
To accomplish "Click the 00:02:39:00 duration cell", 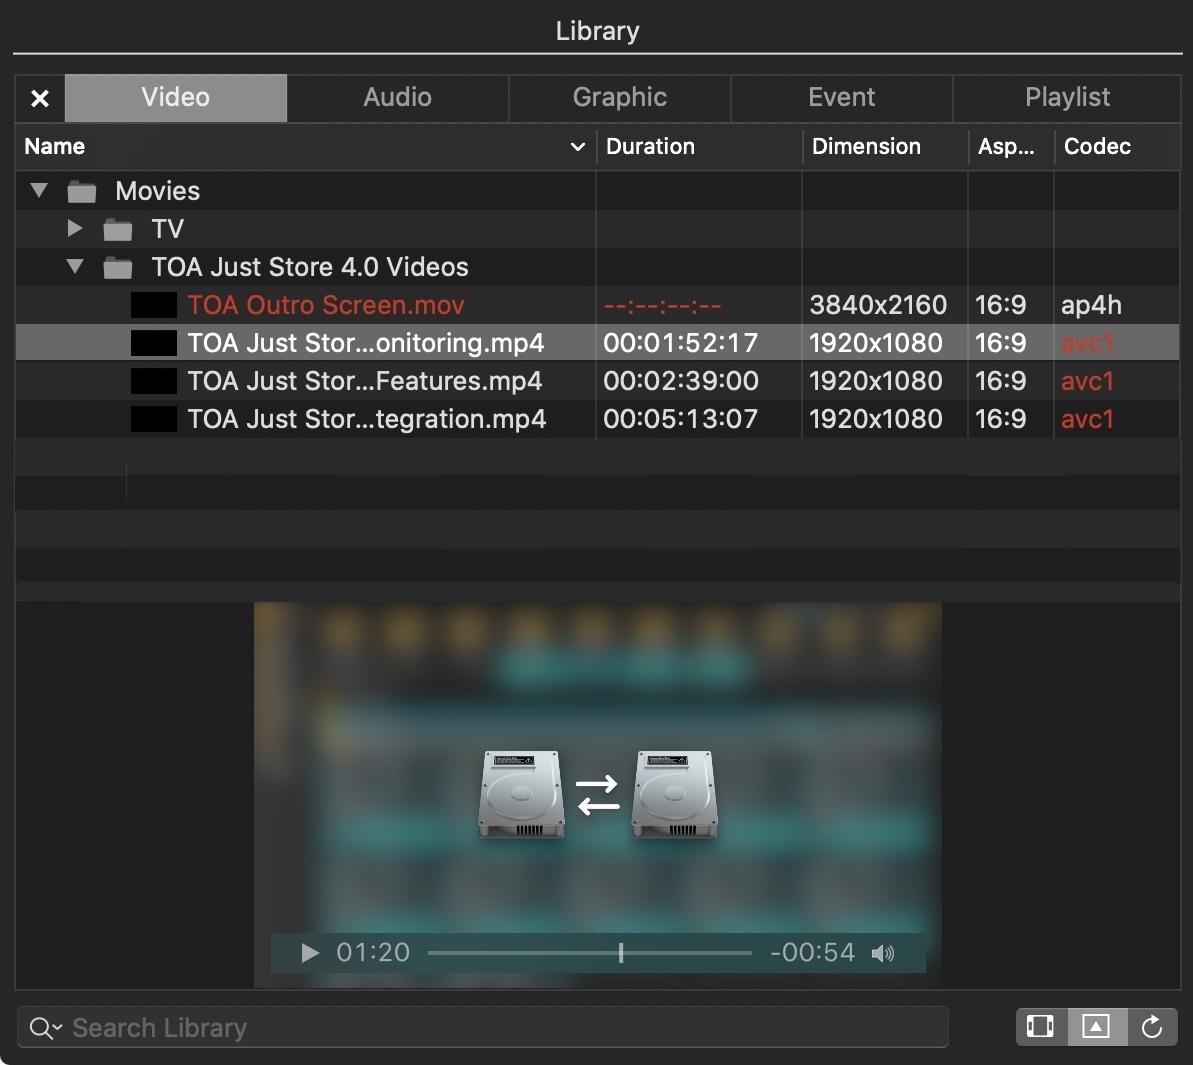I will (x=680, y=381).
